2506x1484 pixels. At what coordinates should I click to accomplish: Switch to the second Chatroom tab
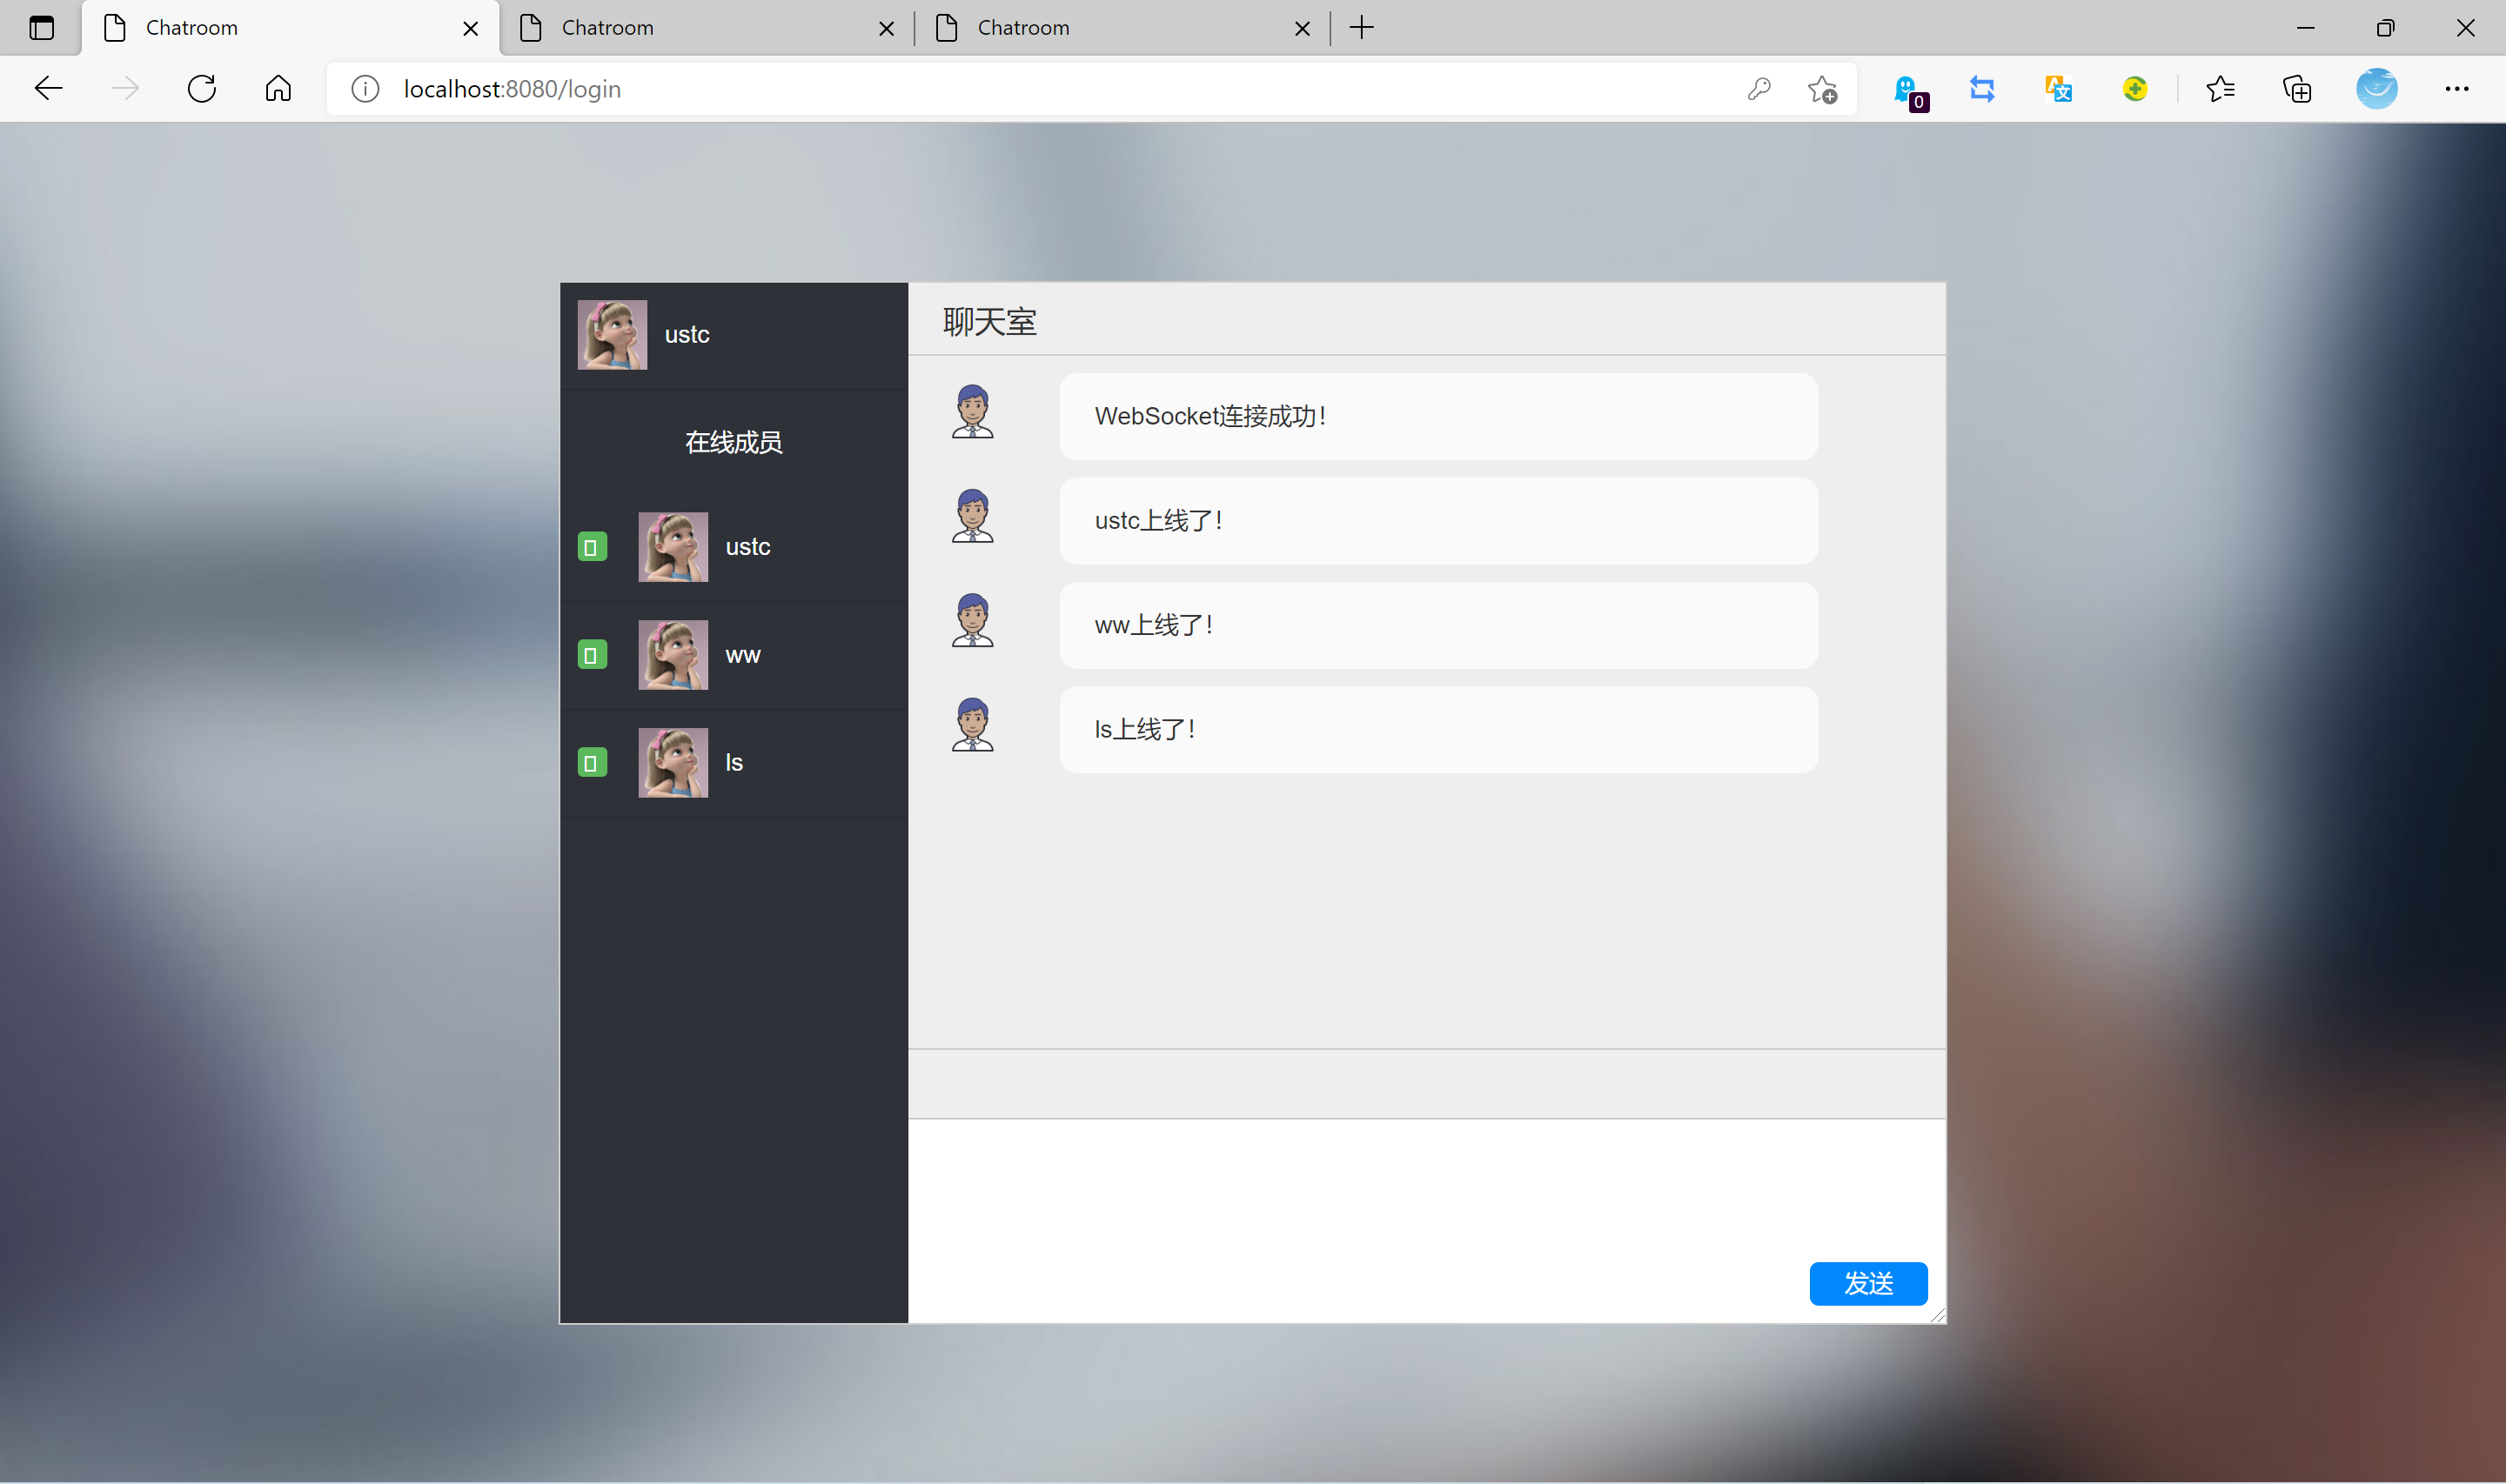tap(706, 28)
